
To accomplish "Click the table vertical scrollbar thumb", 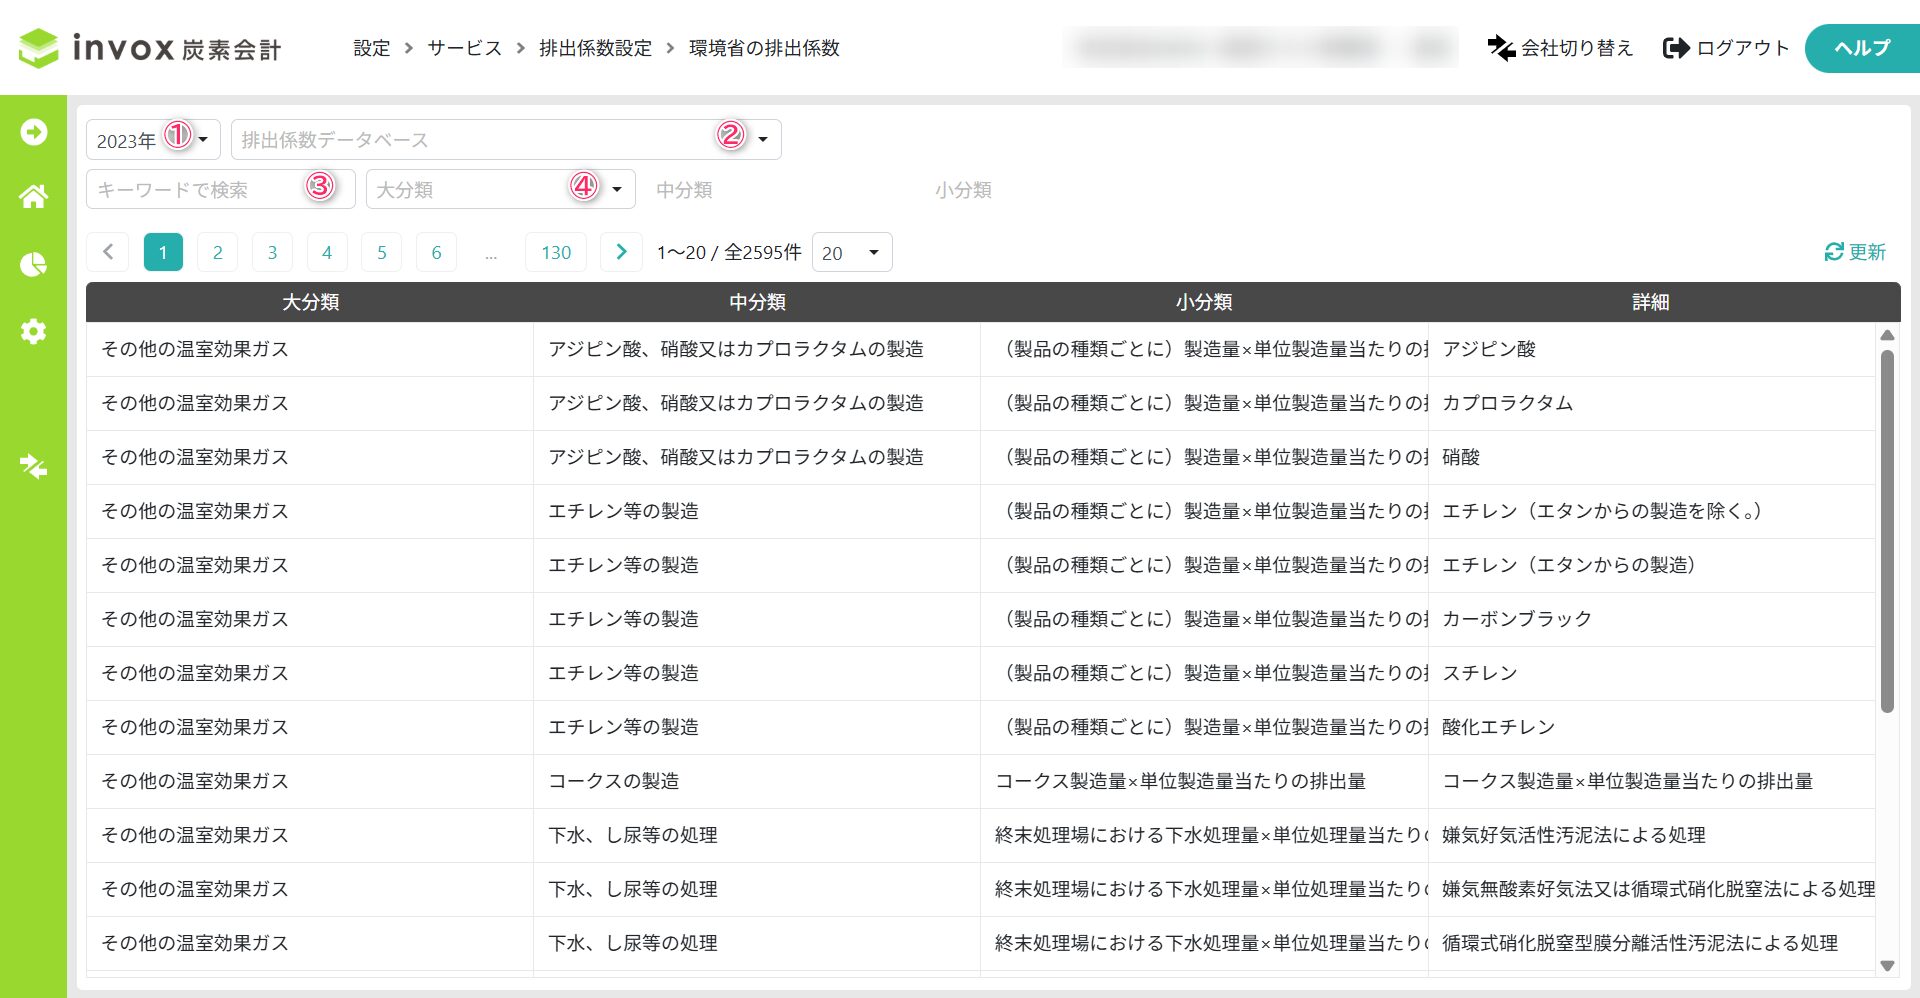I will (1887, 530).
